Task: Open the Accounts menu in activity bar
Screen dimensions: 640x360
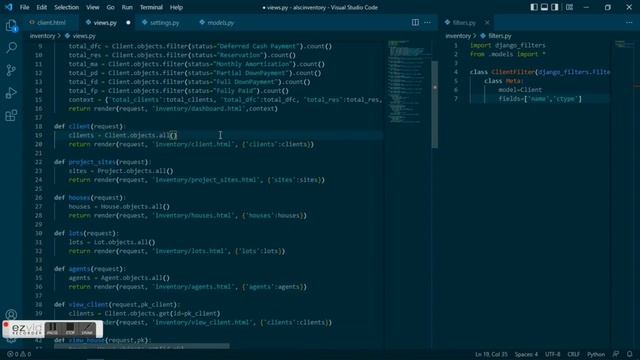Action: point(11,315)
